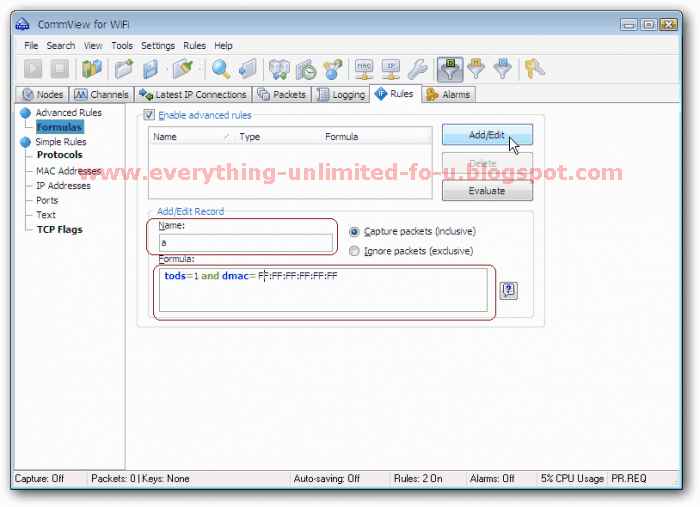Click the open folder toolbar icon

(124, 69)
